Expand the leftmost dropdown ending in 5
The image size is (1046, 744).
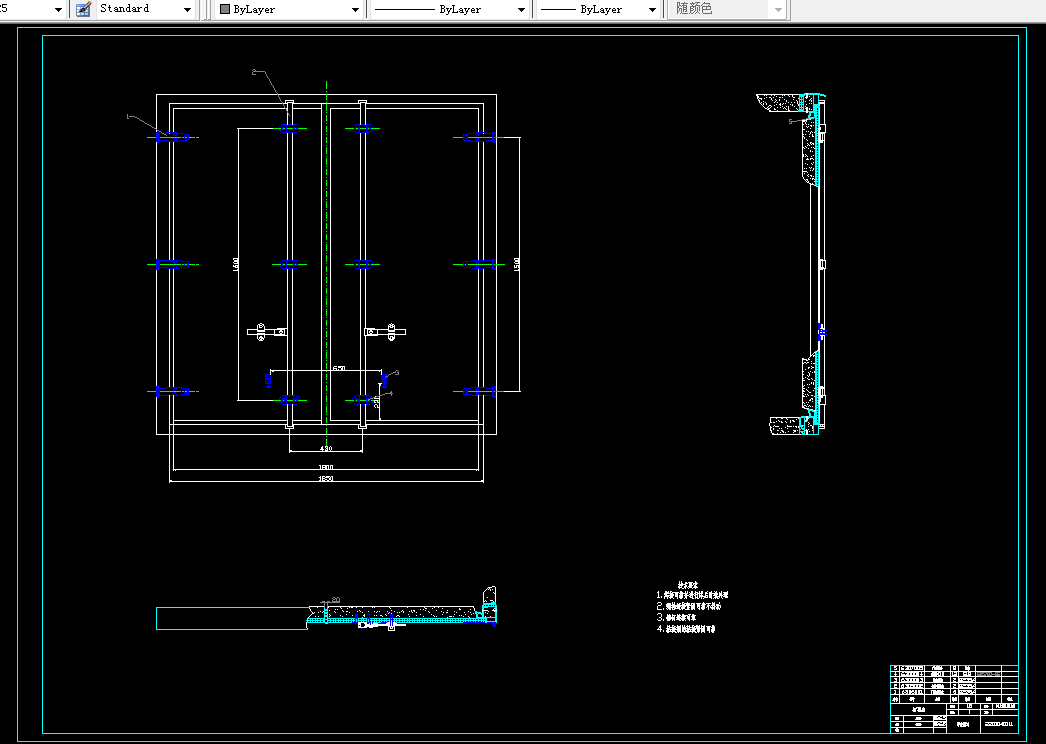(58, 9)
